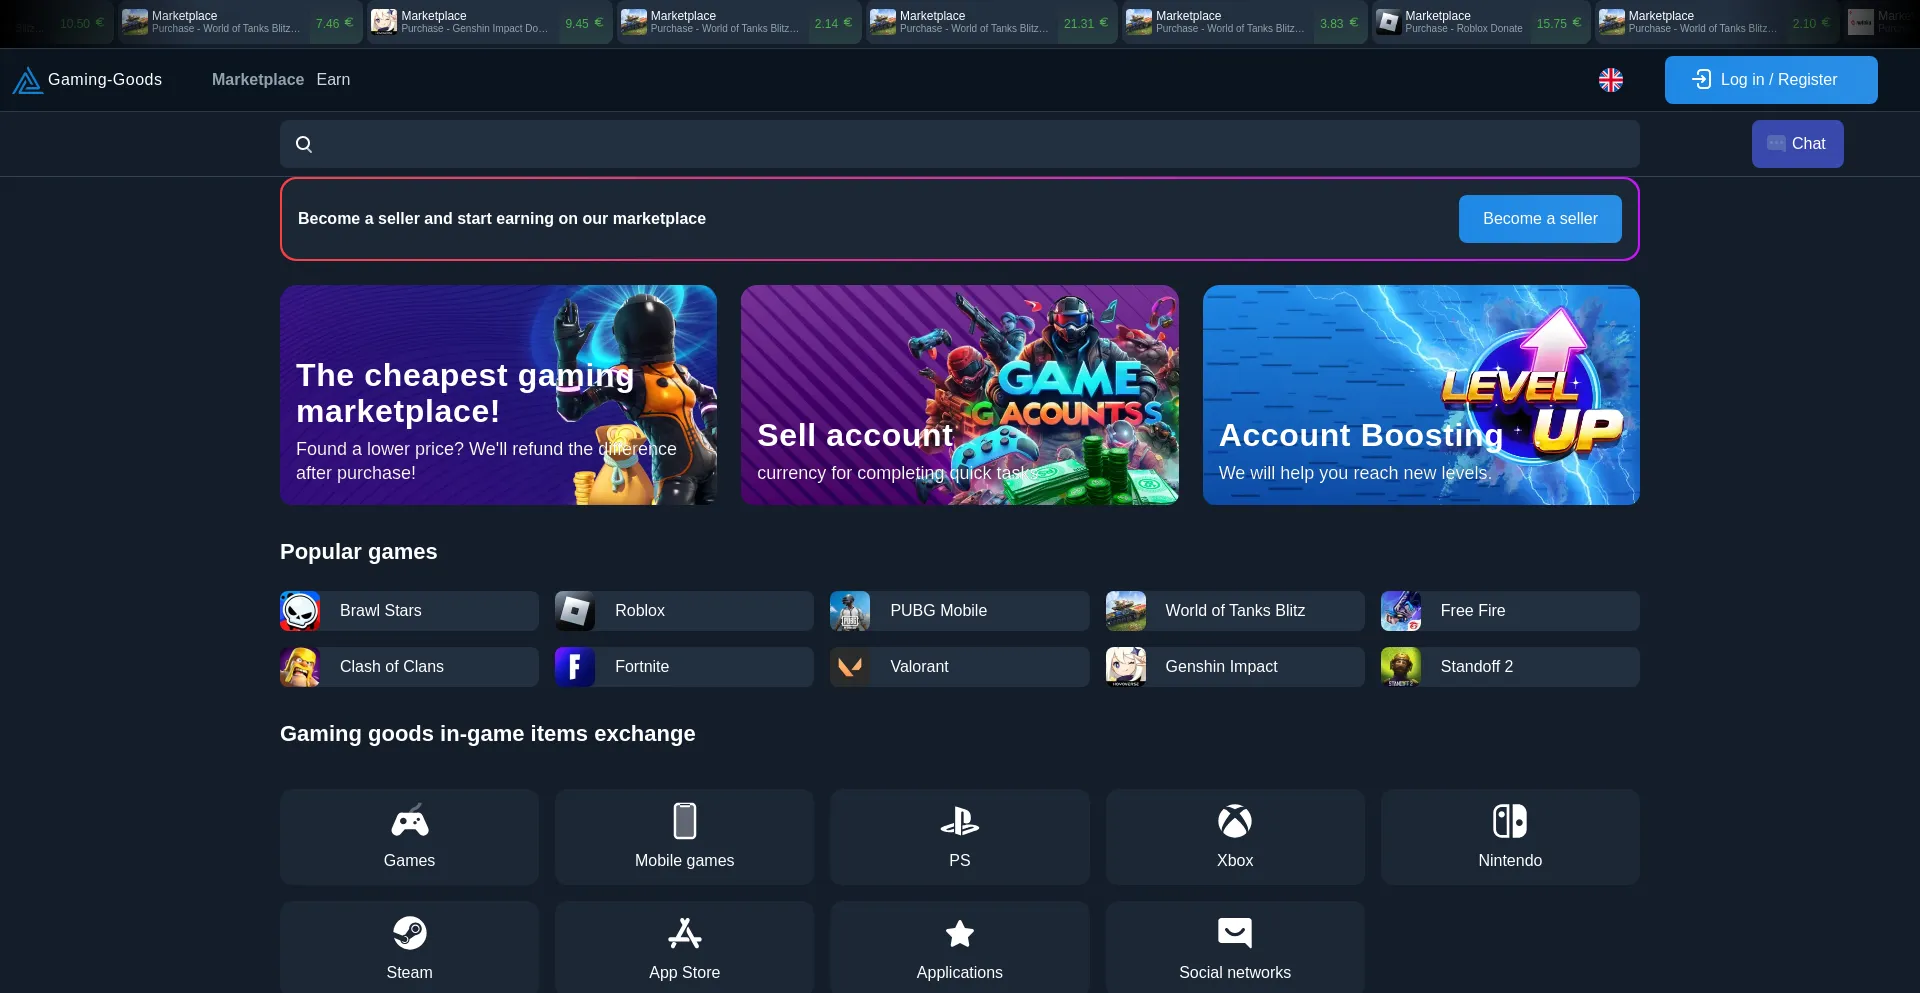
Task: Click Log in / Register button
Action: point(1771,80)
